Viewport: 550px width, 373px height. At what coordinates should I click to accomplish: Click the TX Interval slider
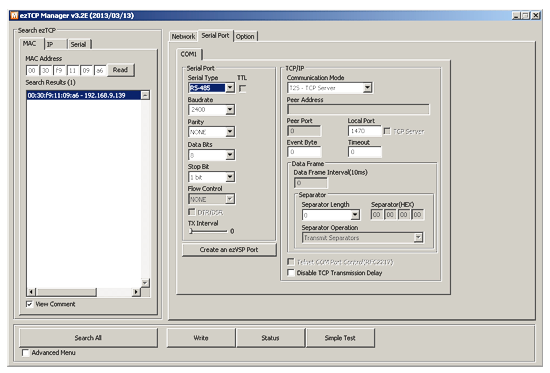coord(208,231)
